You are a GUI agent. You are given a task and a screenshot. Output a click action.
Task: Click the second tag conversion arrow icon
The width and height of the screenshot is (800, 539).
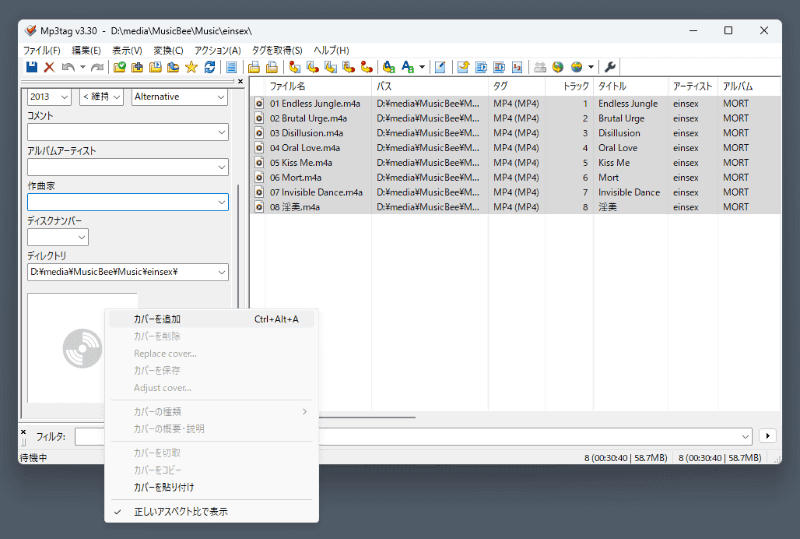pos(312,67)
